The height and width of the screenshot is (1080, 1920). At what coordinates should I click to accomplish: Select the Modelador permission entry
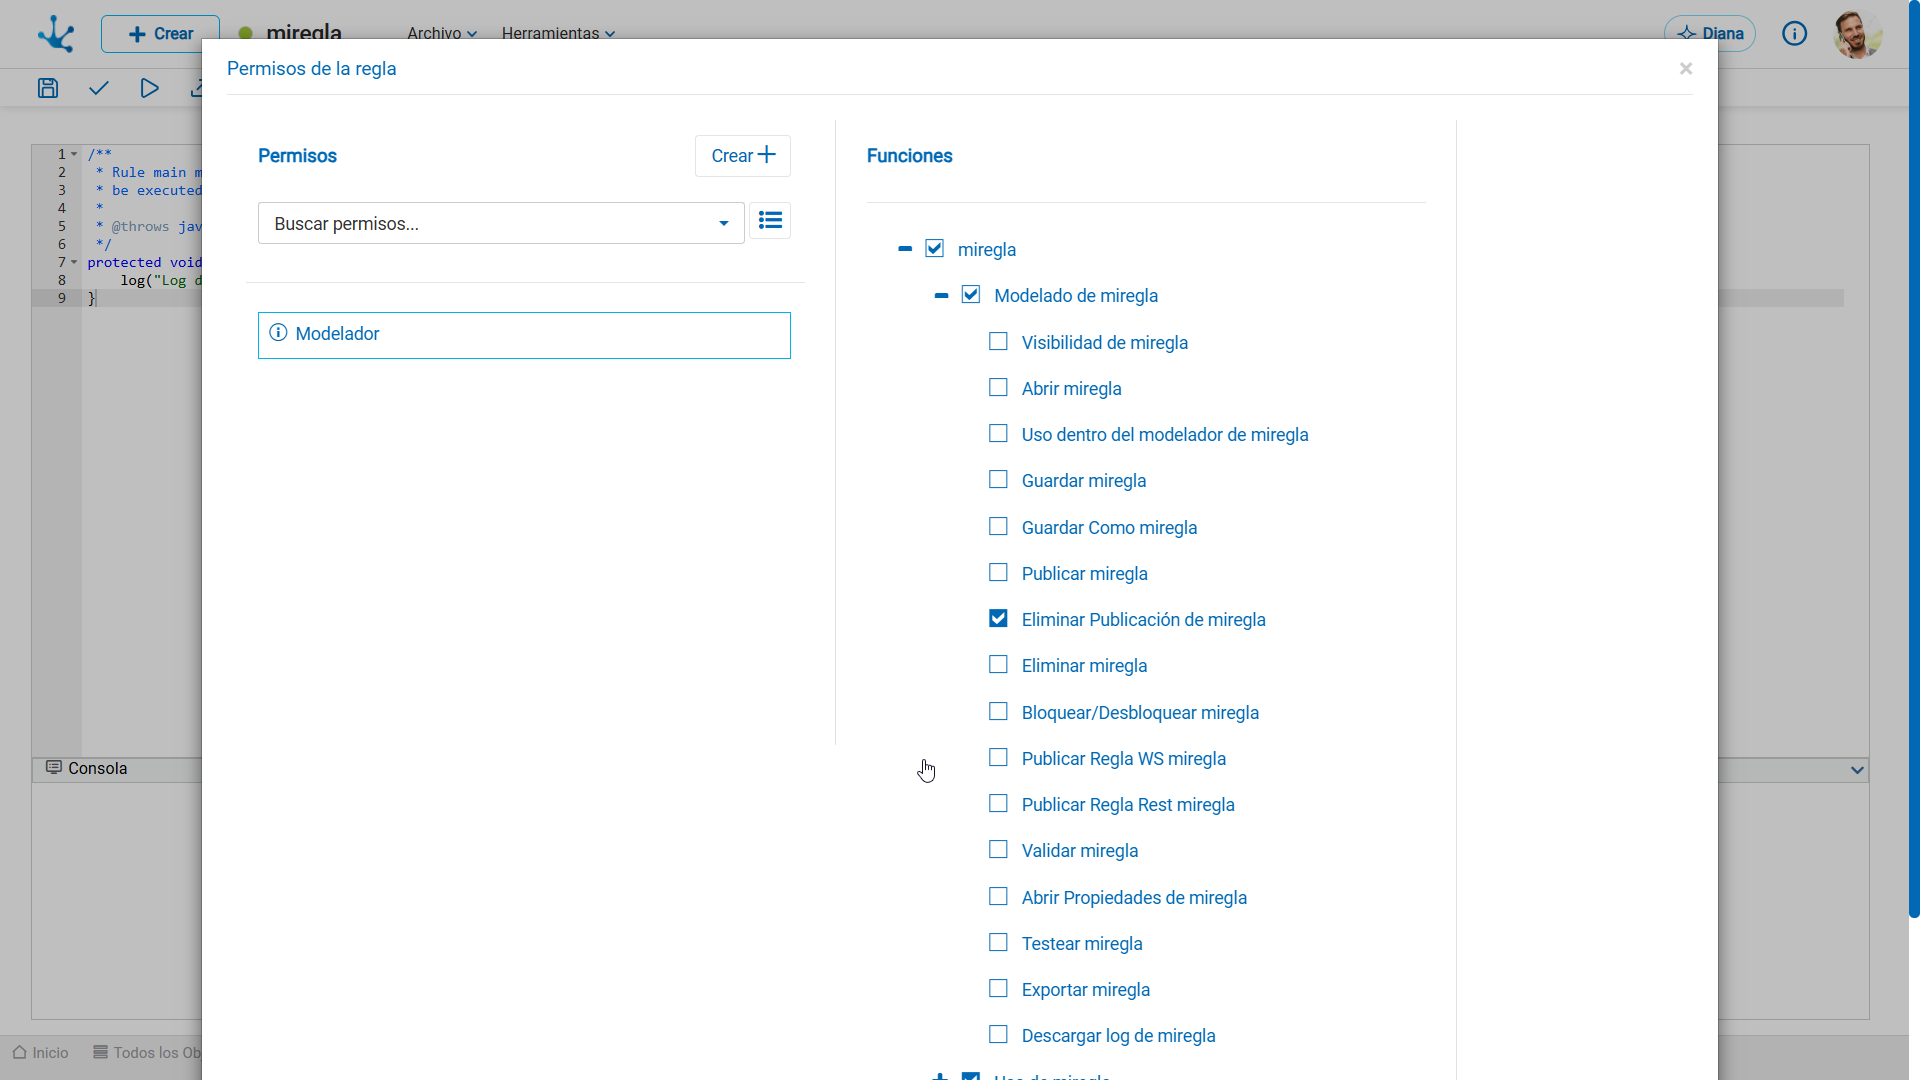coord(524,335)
